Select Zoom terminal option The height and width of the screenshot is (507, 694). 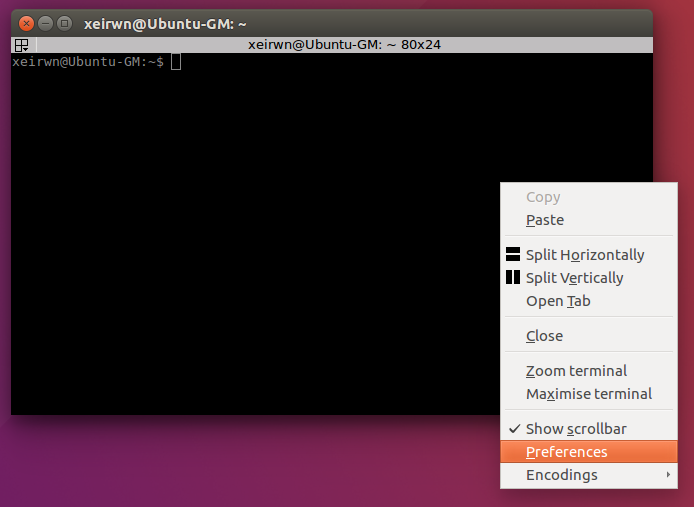coord(589,371)
